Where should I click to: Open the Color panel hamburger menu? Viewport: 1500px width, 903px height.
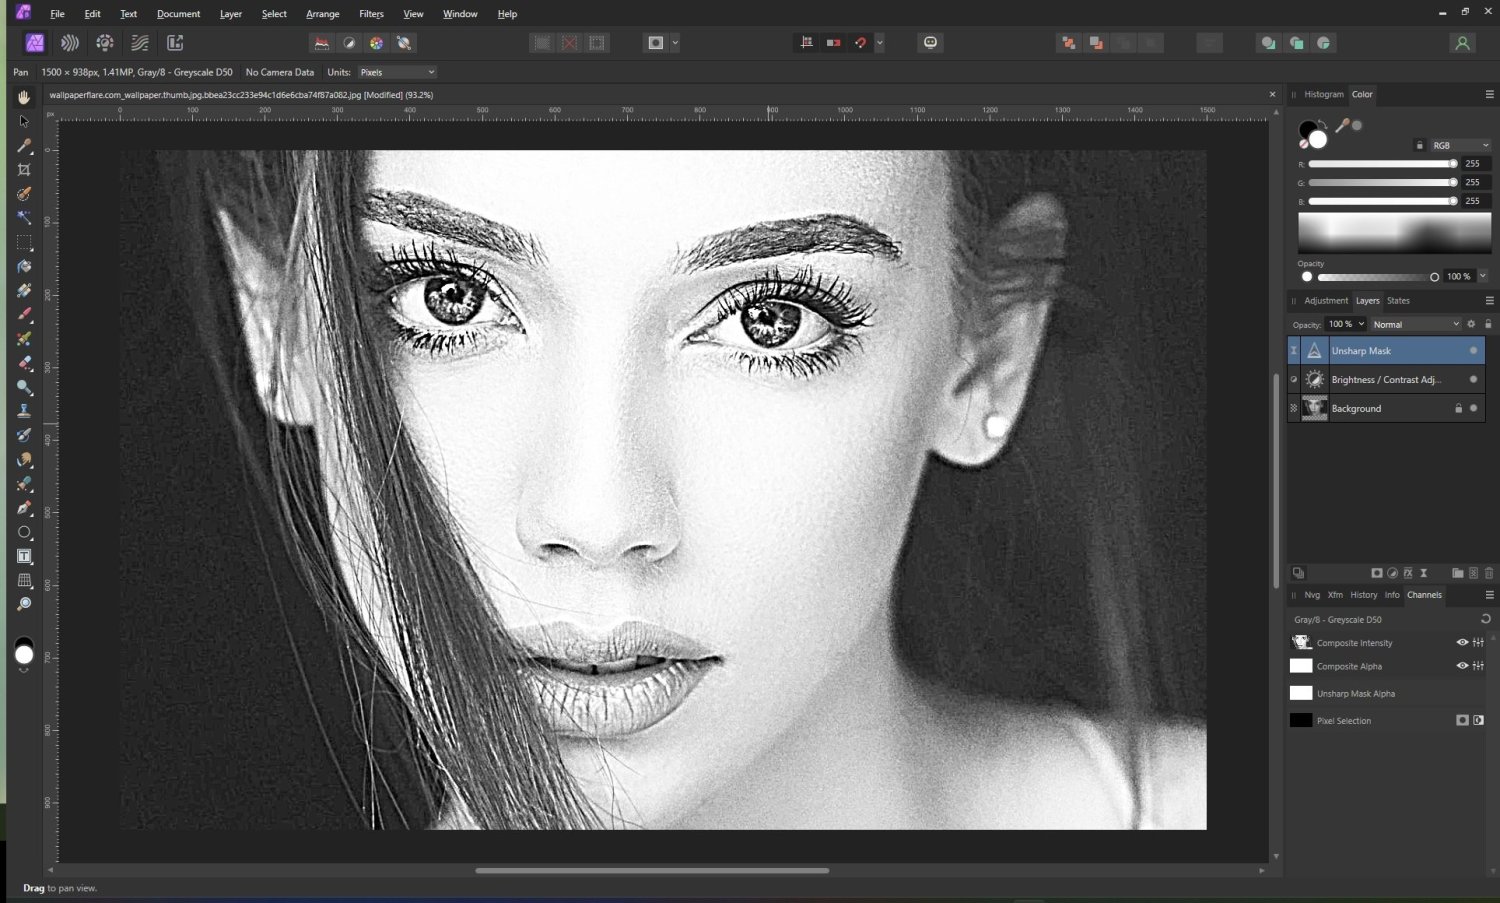pyautogui.click(x=1489, y=94)
